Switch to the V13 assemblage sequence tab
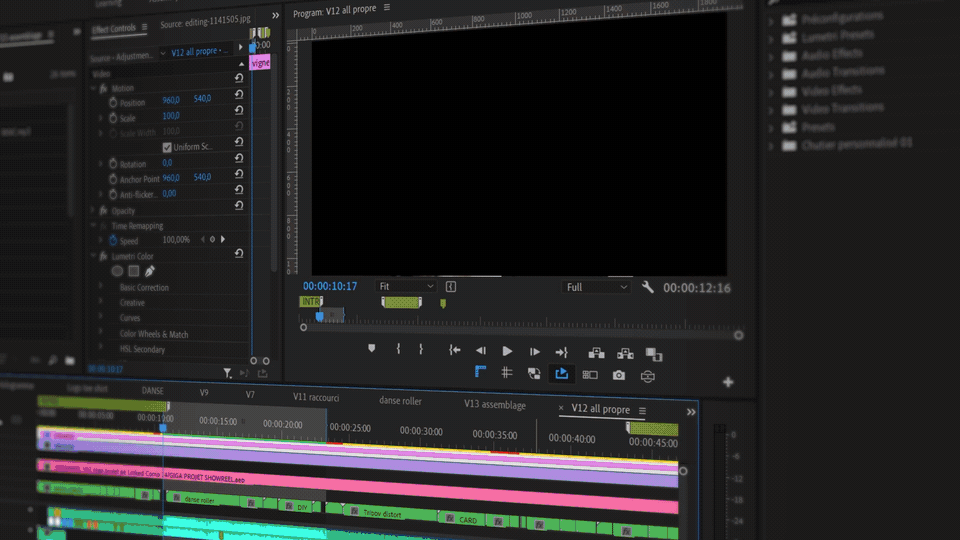 tap(495, 405)
